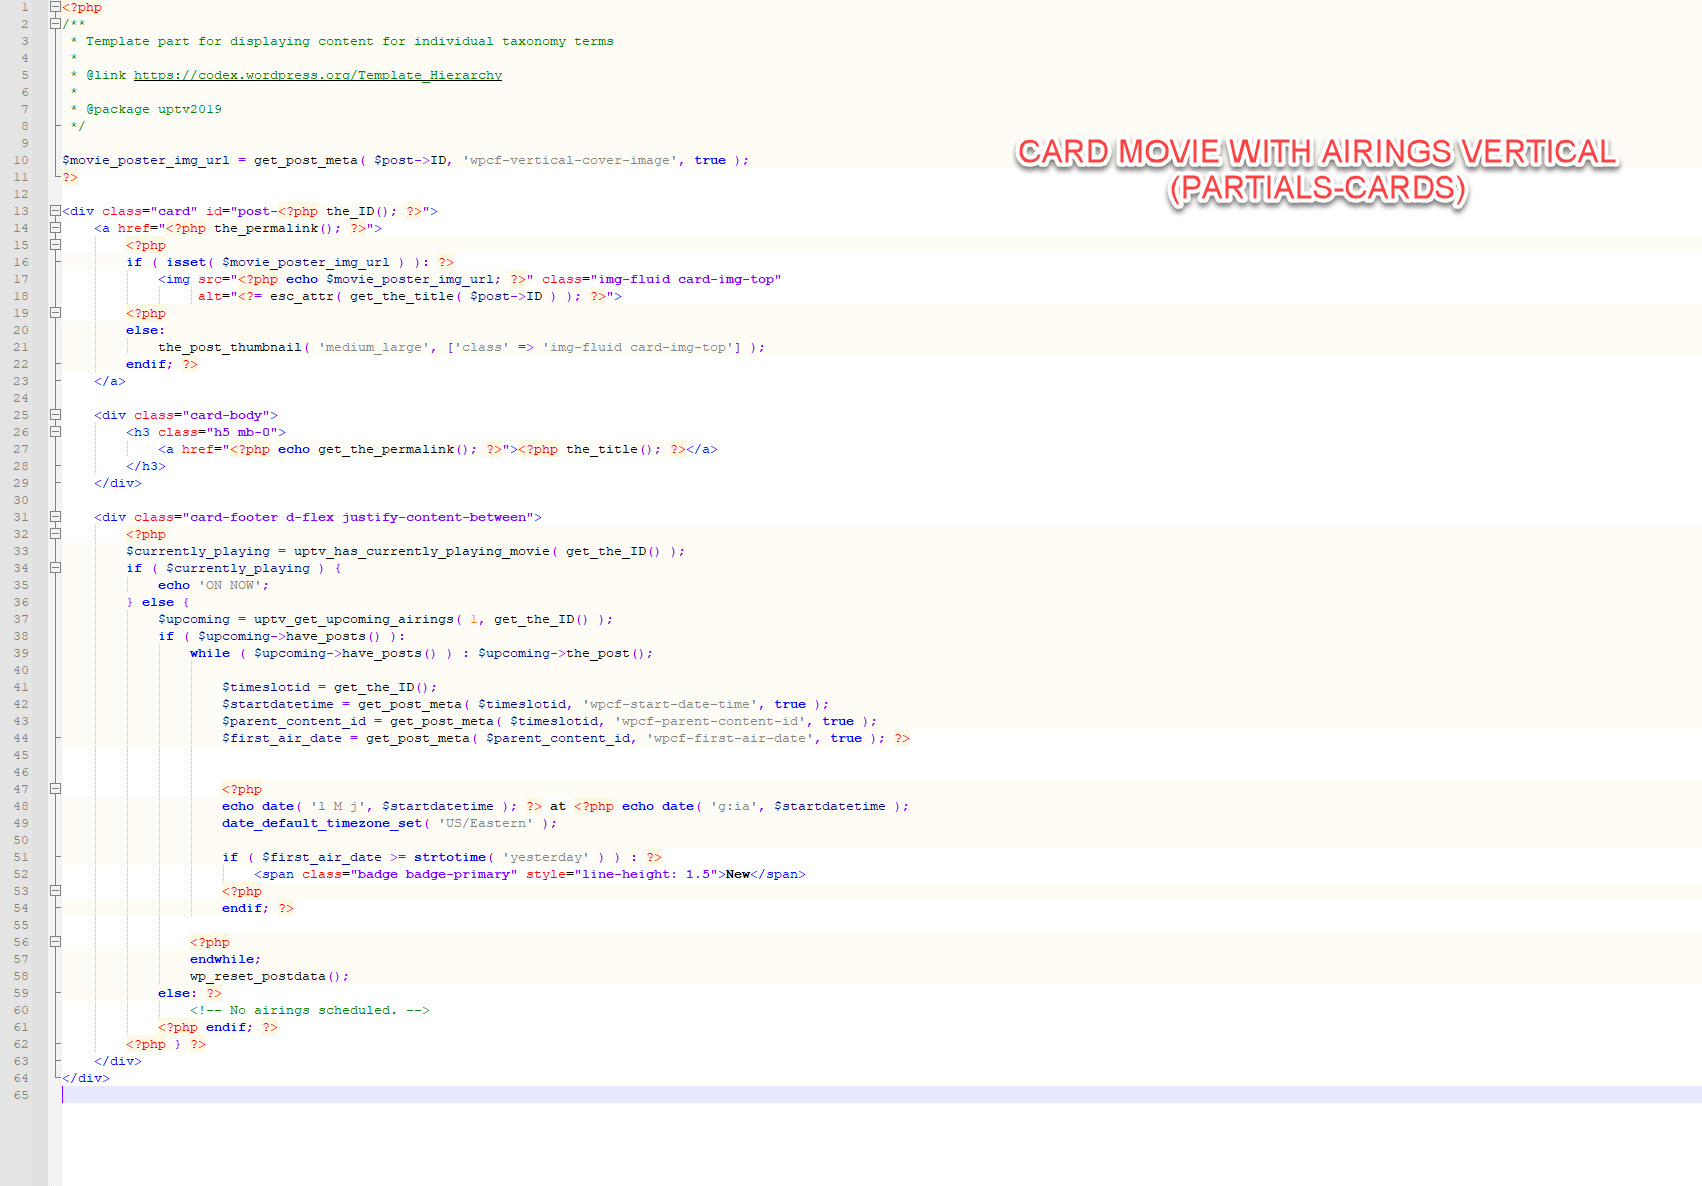Open the codex.wordpress.org Template_Hierarchy link
Screen dimensions: 1702x1186
coord(317,75)
